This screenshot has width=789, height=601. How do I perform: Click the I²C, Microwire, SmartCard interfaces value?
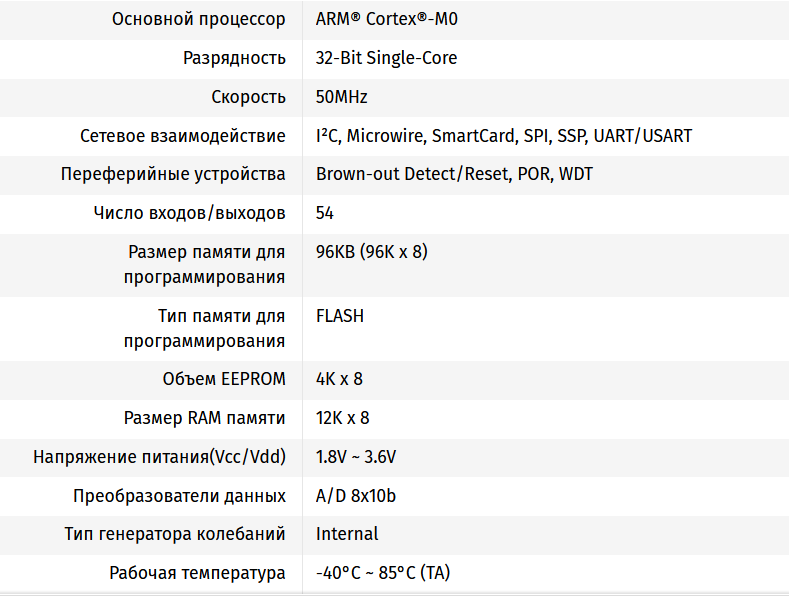[x=503, y=136]
